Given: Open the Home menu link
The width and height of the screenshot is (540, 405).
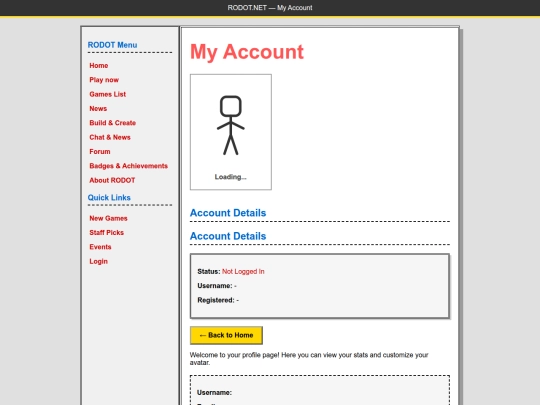Looking at the screenshot, I should (99, 65).
